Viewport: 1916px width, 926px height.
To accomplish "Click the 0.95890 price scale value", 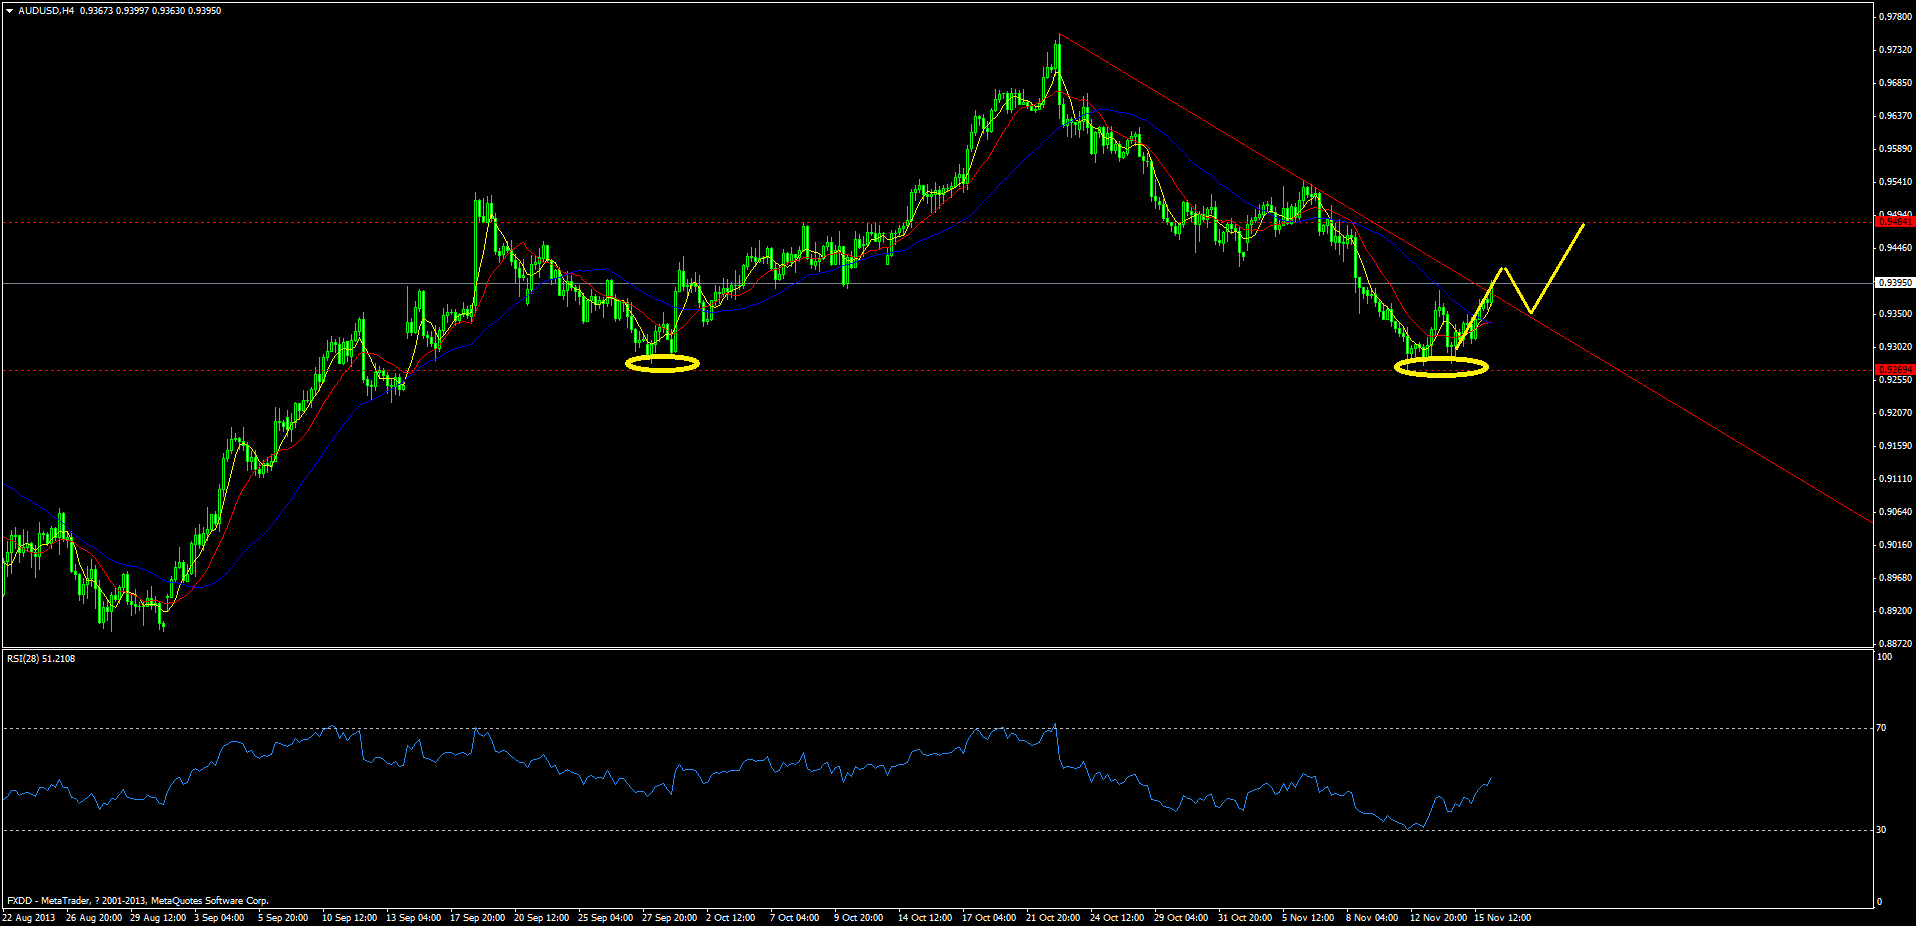I will 1896,149.
